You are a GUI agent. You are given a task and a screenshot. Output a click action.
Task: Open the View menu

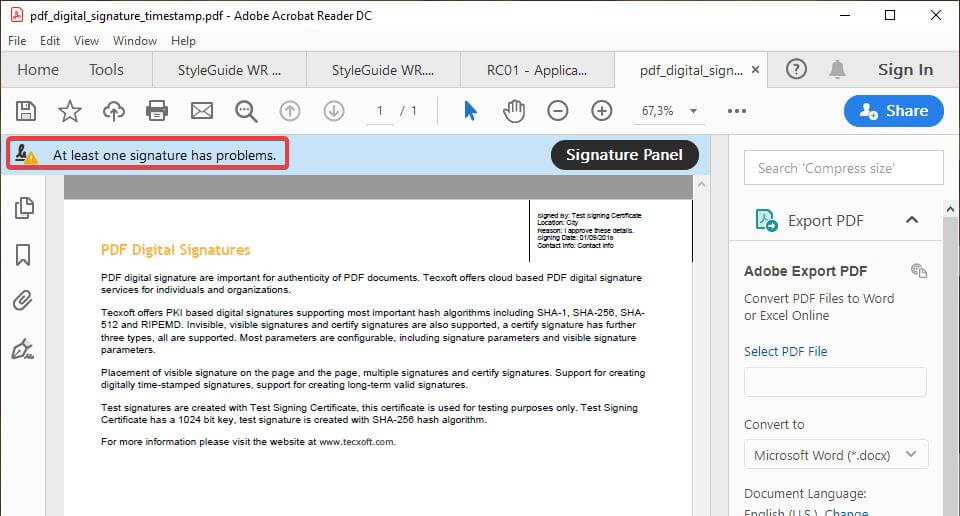[86, 40]
